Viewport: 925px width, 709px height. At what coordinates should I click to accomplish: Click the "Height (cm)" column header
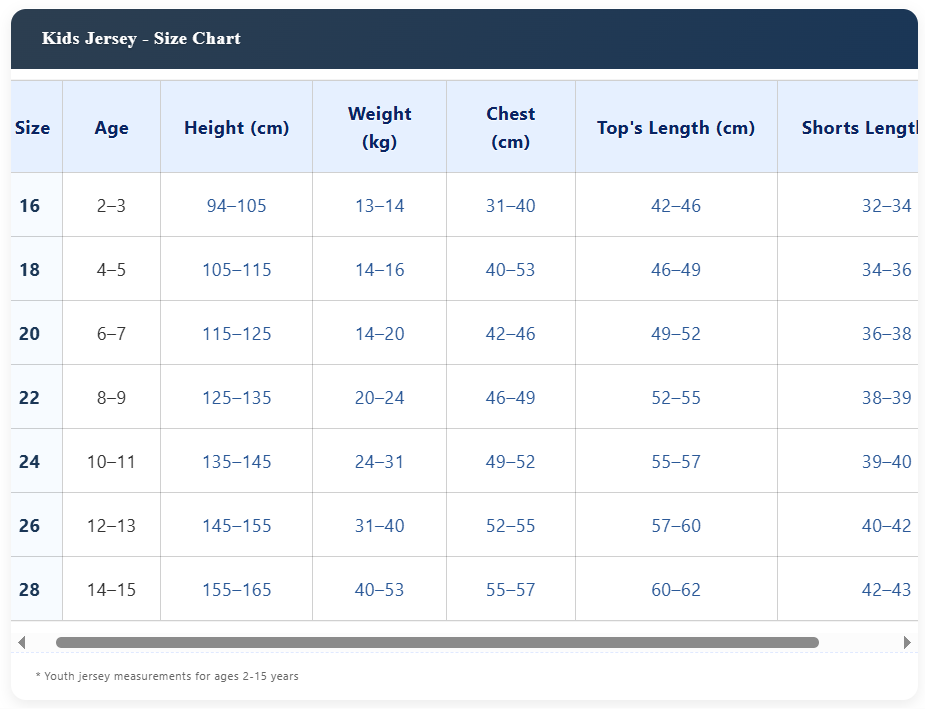click(x=236, y=128)
